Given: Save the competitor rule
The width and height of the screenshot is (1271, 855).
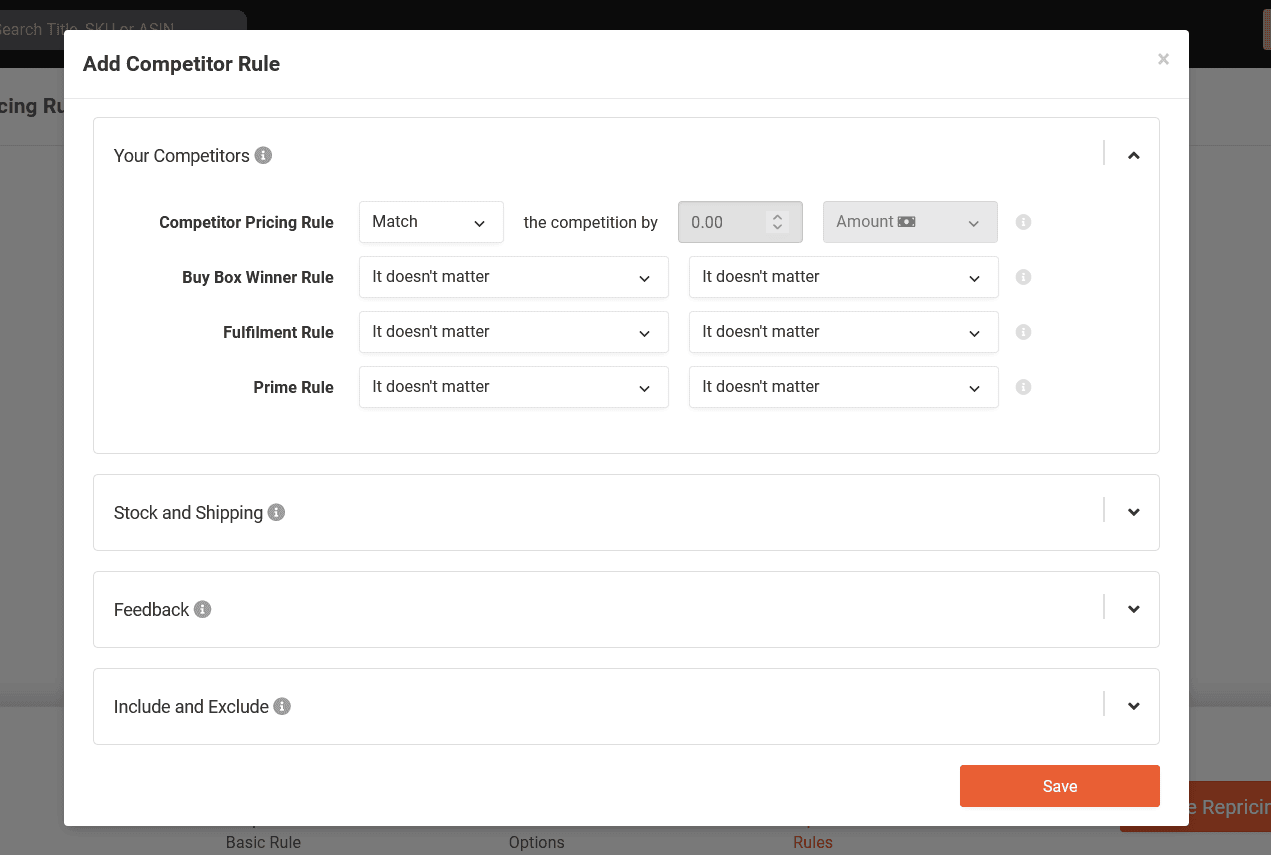Looking at the screenshot, I should 1059,786.
